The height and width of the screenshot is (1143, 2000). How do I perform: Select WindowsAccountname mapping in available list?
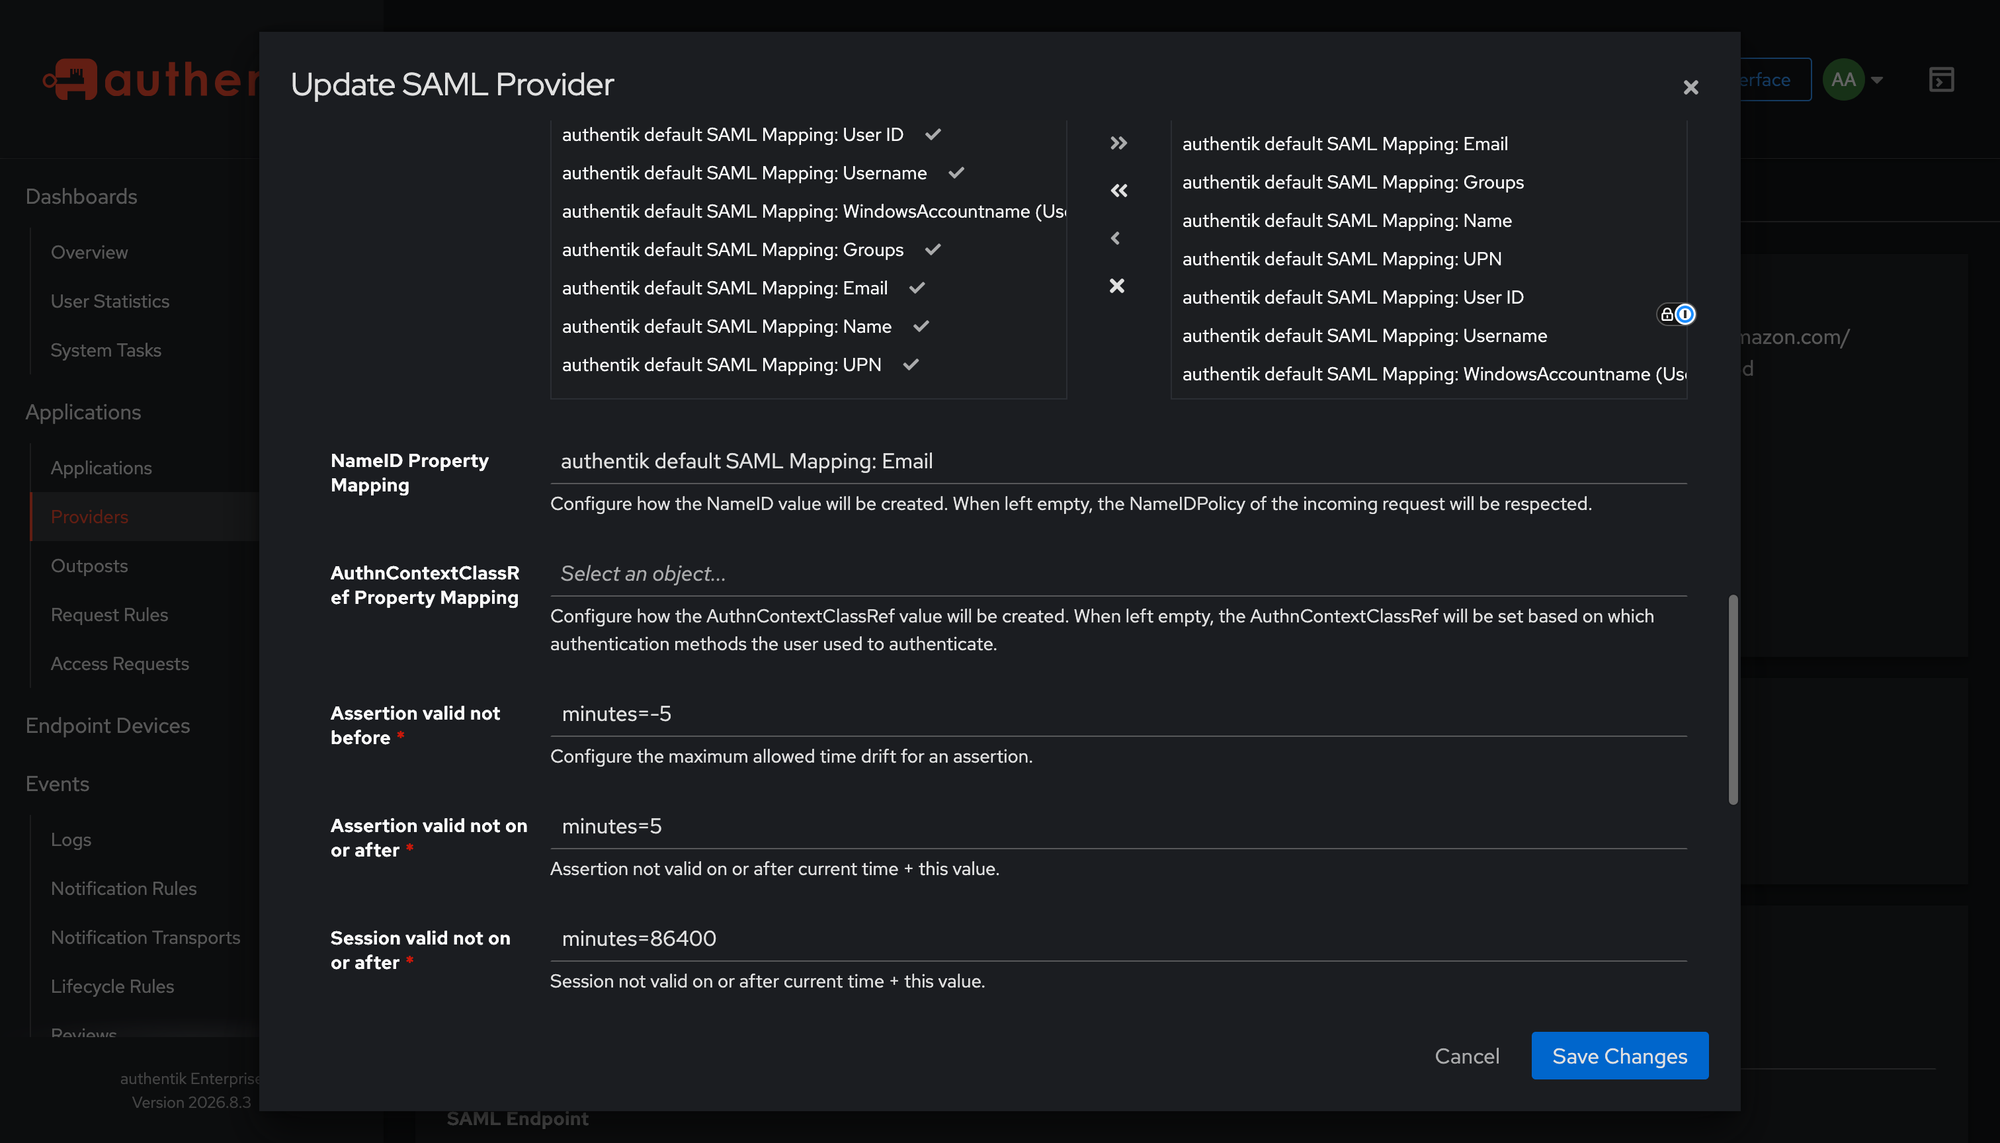(808, 211)
